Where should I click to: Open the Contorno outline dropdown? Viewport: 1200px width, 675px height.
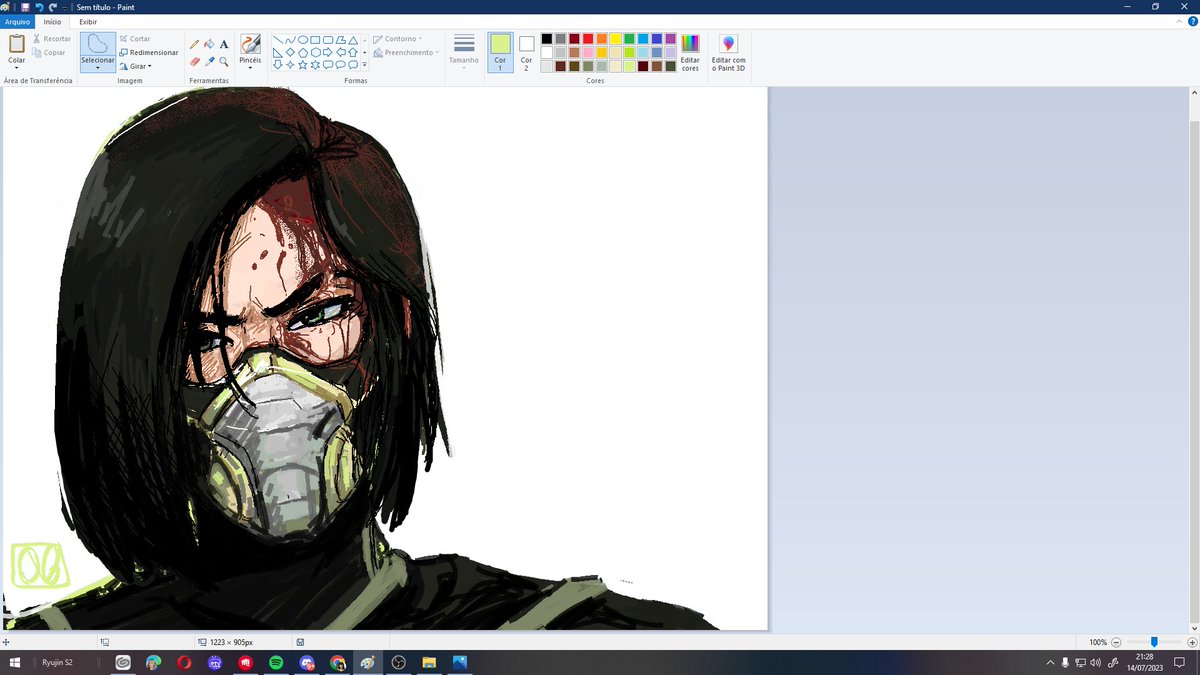click(x=398, y=39)
